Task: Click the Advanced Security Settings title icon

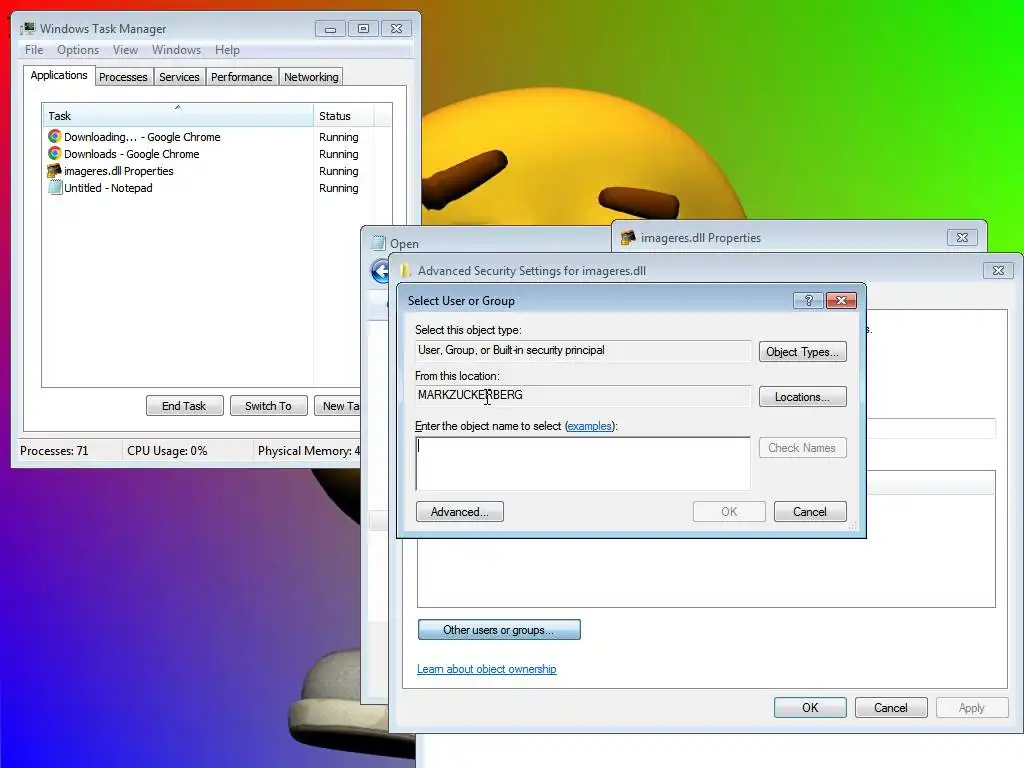Action: click(x=406, y=270)
